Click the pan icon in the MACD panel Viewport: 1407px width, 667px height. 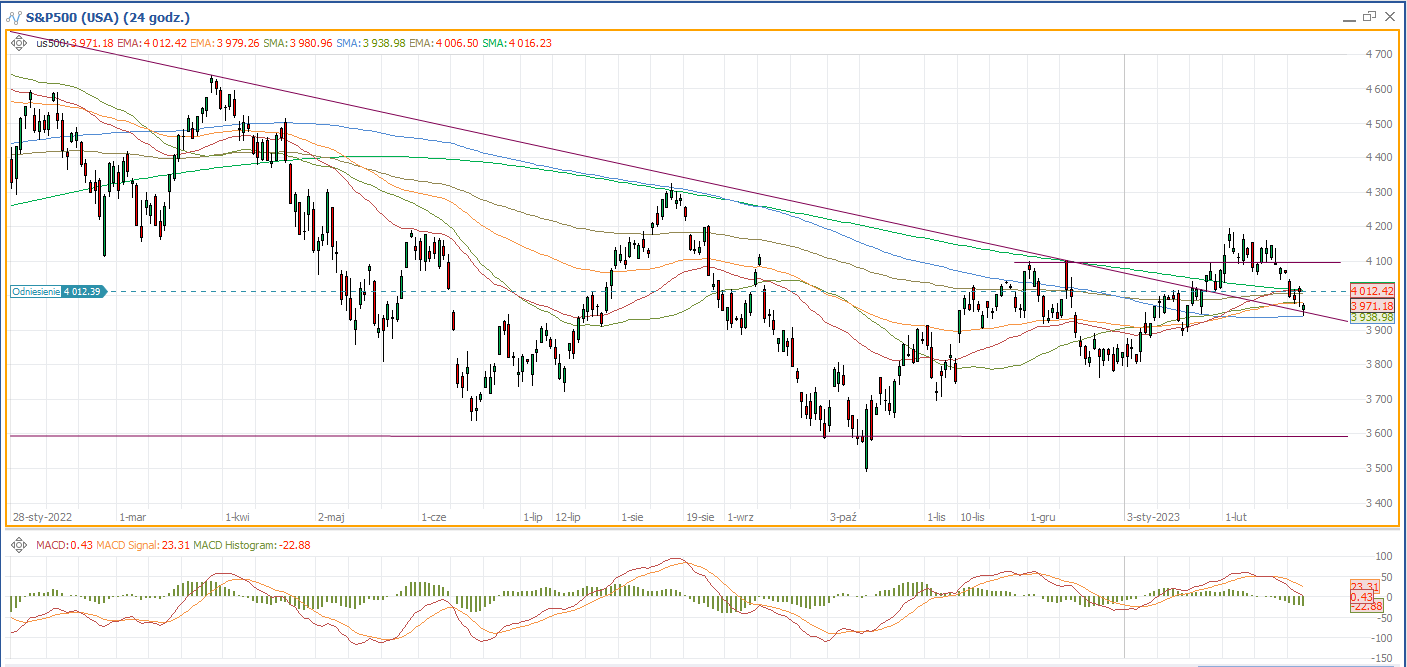(x=19, y=545)
